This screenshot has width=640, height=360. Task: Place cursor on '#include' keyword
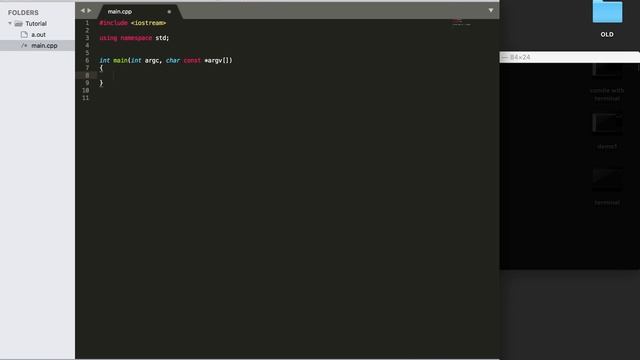pyautogui.click(x=113, y=23)
